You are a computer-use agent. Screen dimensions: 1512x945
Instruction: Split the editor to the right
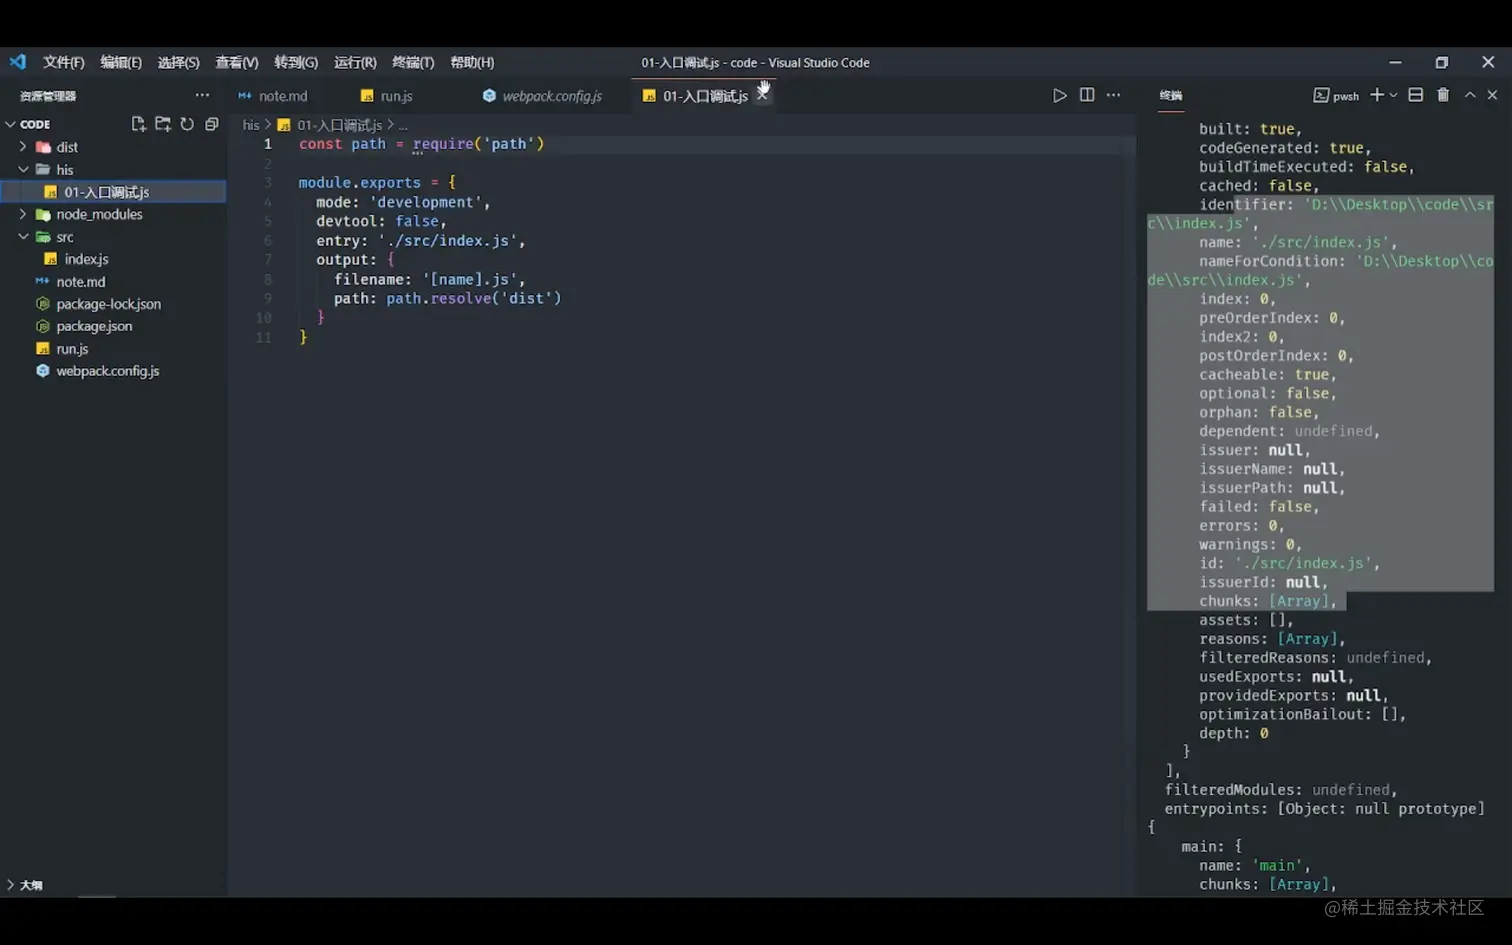coord(1087,95)
